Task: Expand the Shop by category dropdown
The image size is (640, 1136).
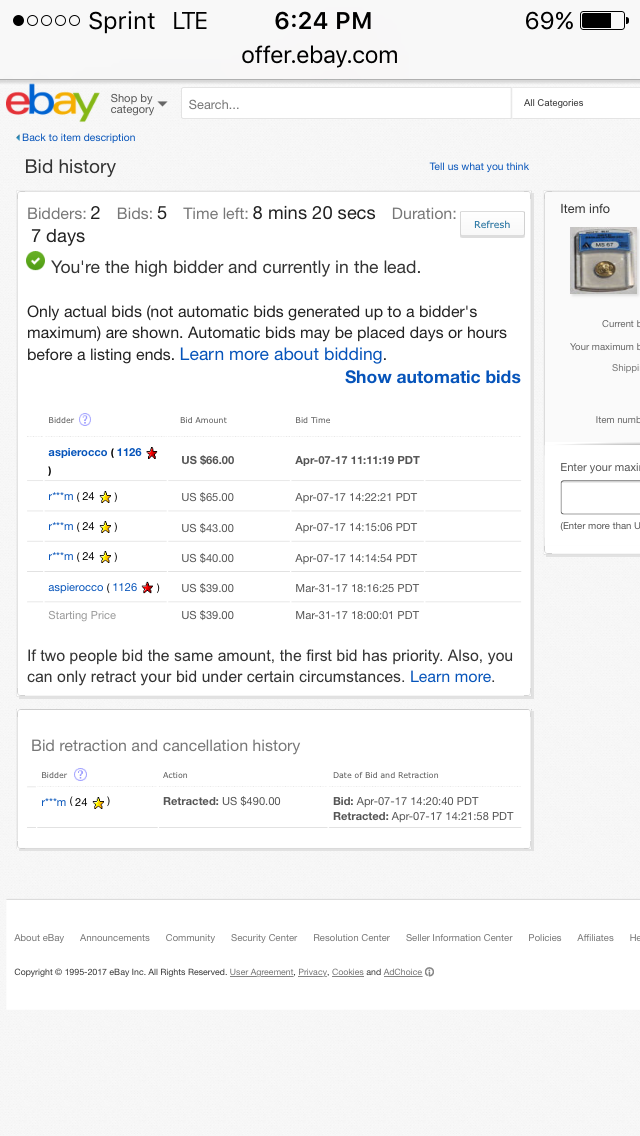Action: click(x=138, y=104)
